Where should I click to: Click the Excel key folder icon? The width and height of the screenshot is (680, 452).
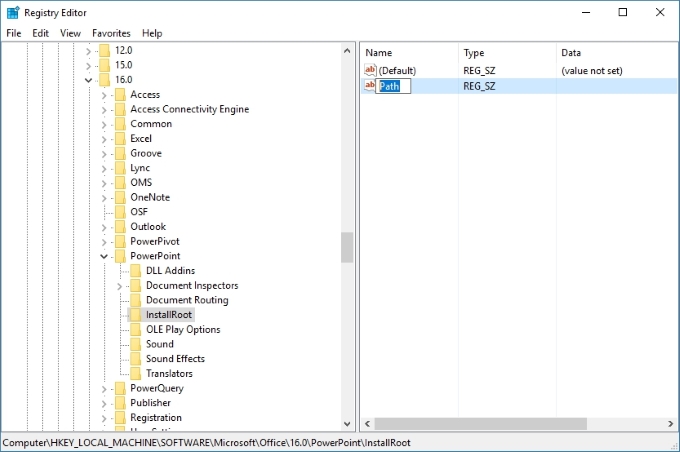(120, 139)
